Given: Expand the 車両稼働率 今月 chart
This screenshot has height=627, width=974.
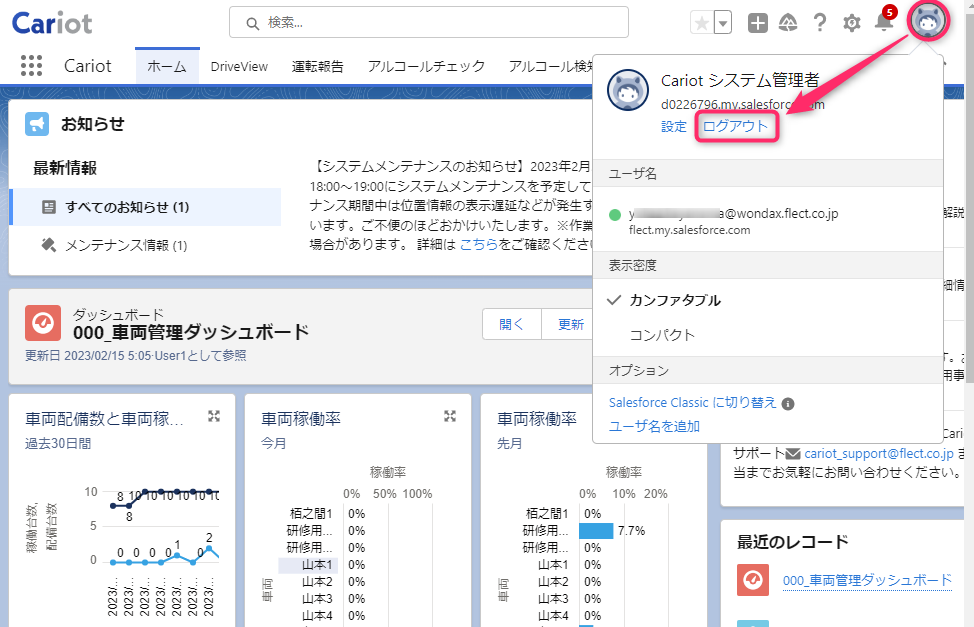Looking at the screenshot, I should coord(450,416).
